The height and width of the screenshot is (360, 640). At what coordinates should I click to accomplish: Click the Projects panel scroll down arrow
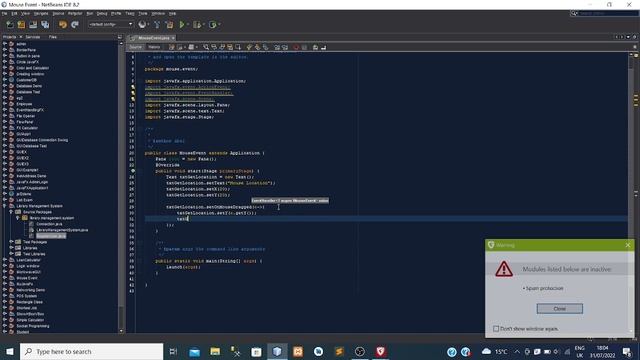pos(121,331)
